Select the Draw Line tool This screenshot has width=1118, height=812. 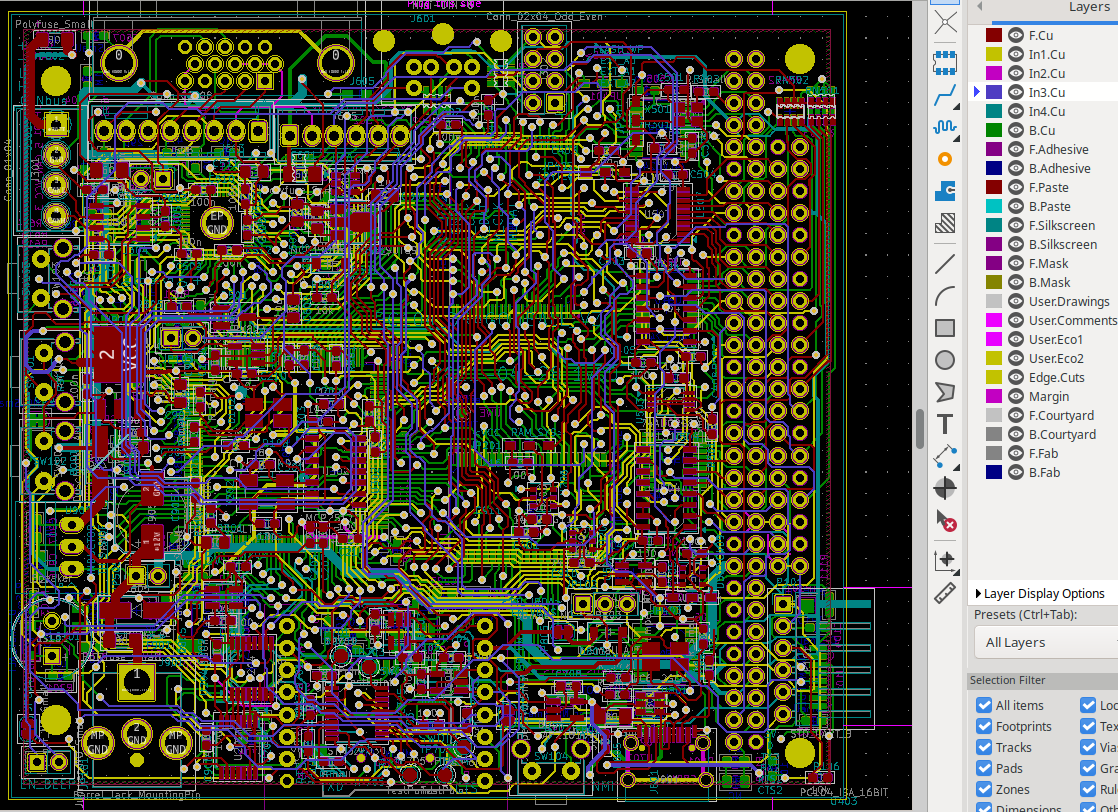tap(945, 264)
